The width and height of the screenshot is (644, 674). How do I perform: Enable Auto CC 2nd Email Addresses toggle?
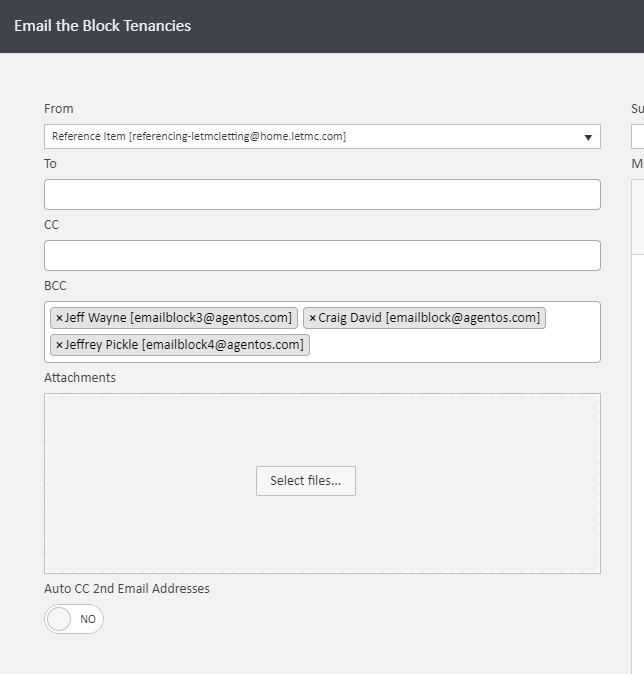point(74,619)
